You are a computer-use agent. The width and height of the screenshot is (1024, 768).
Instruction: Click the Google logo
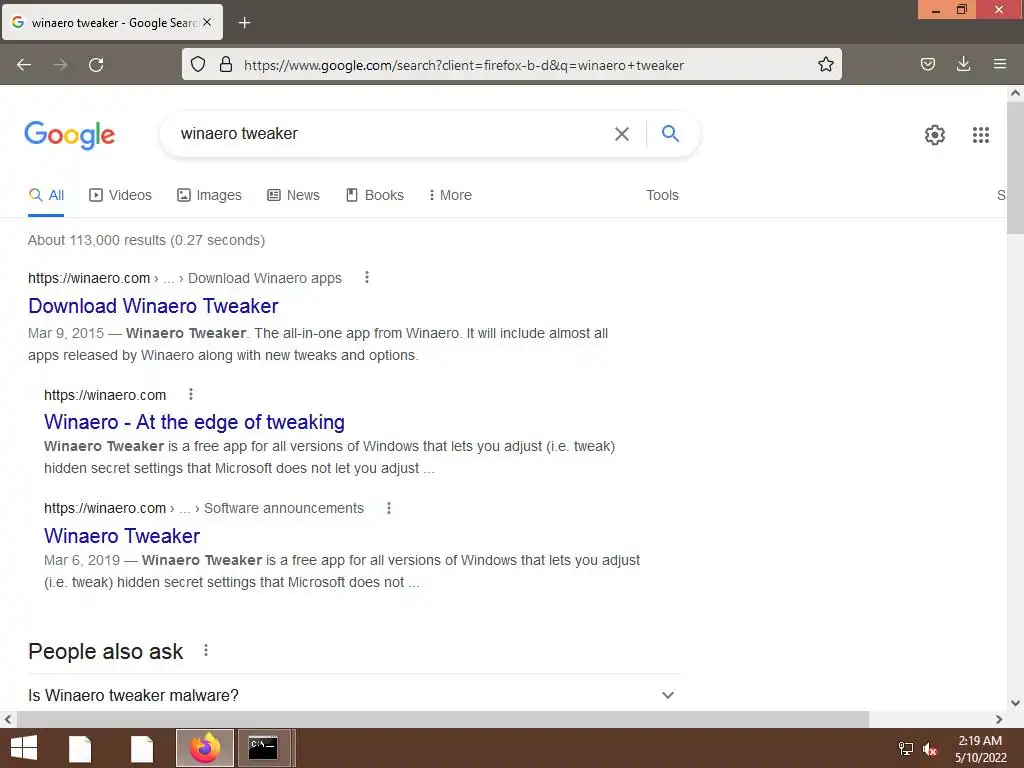tap(69, 135)
